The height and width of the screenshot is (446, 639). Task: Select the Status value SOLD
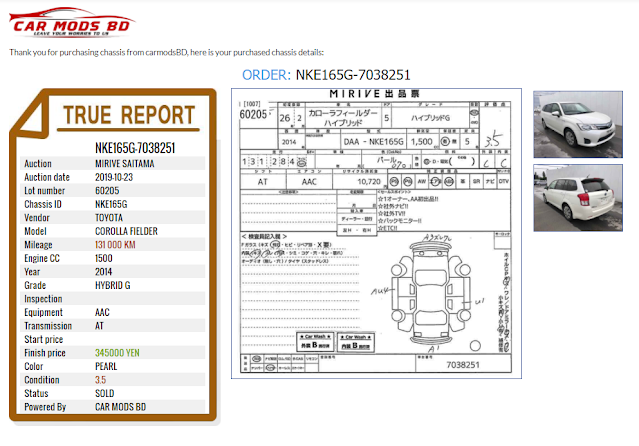105,393
